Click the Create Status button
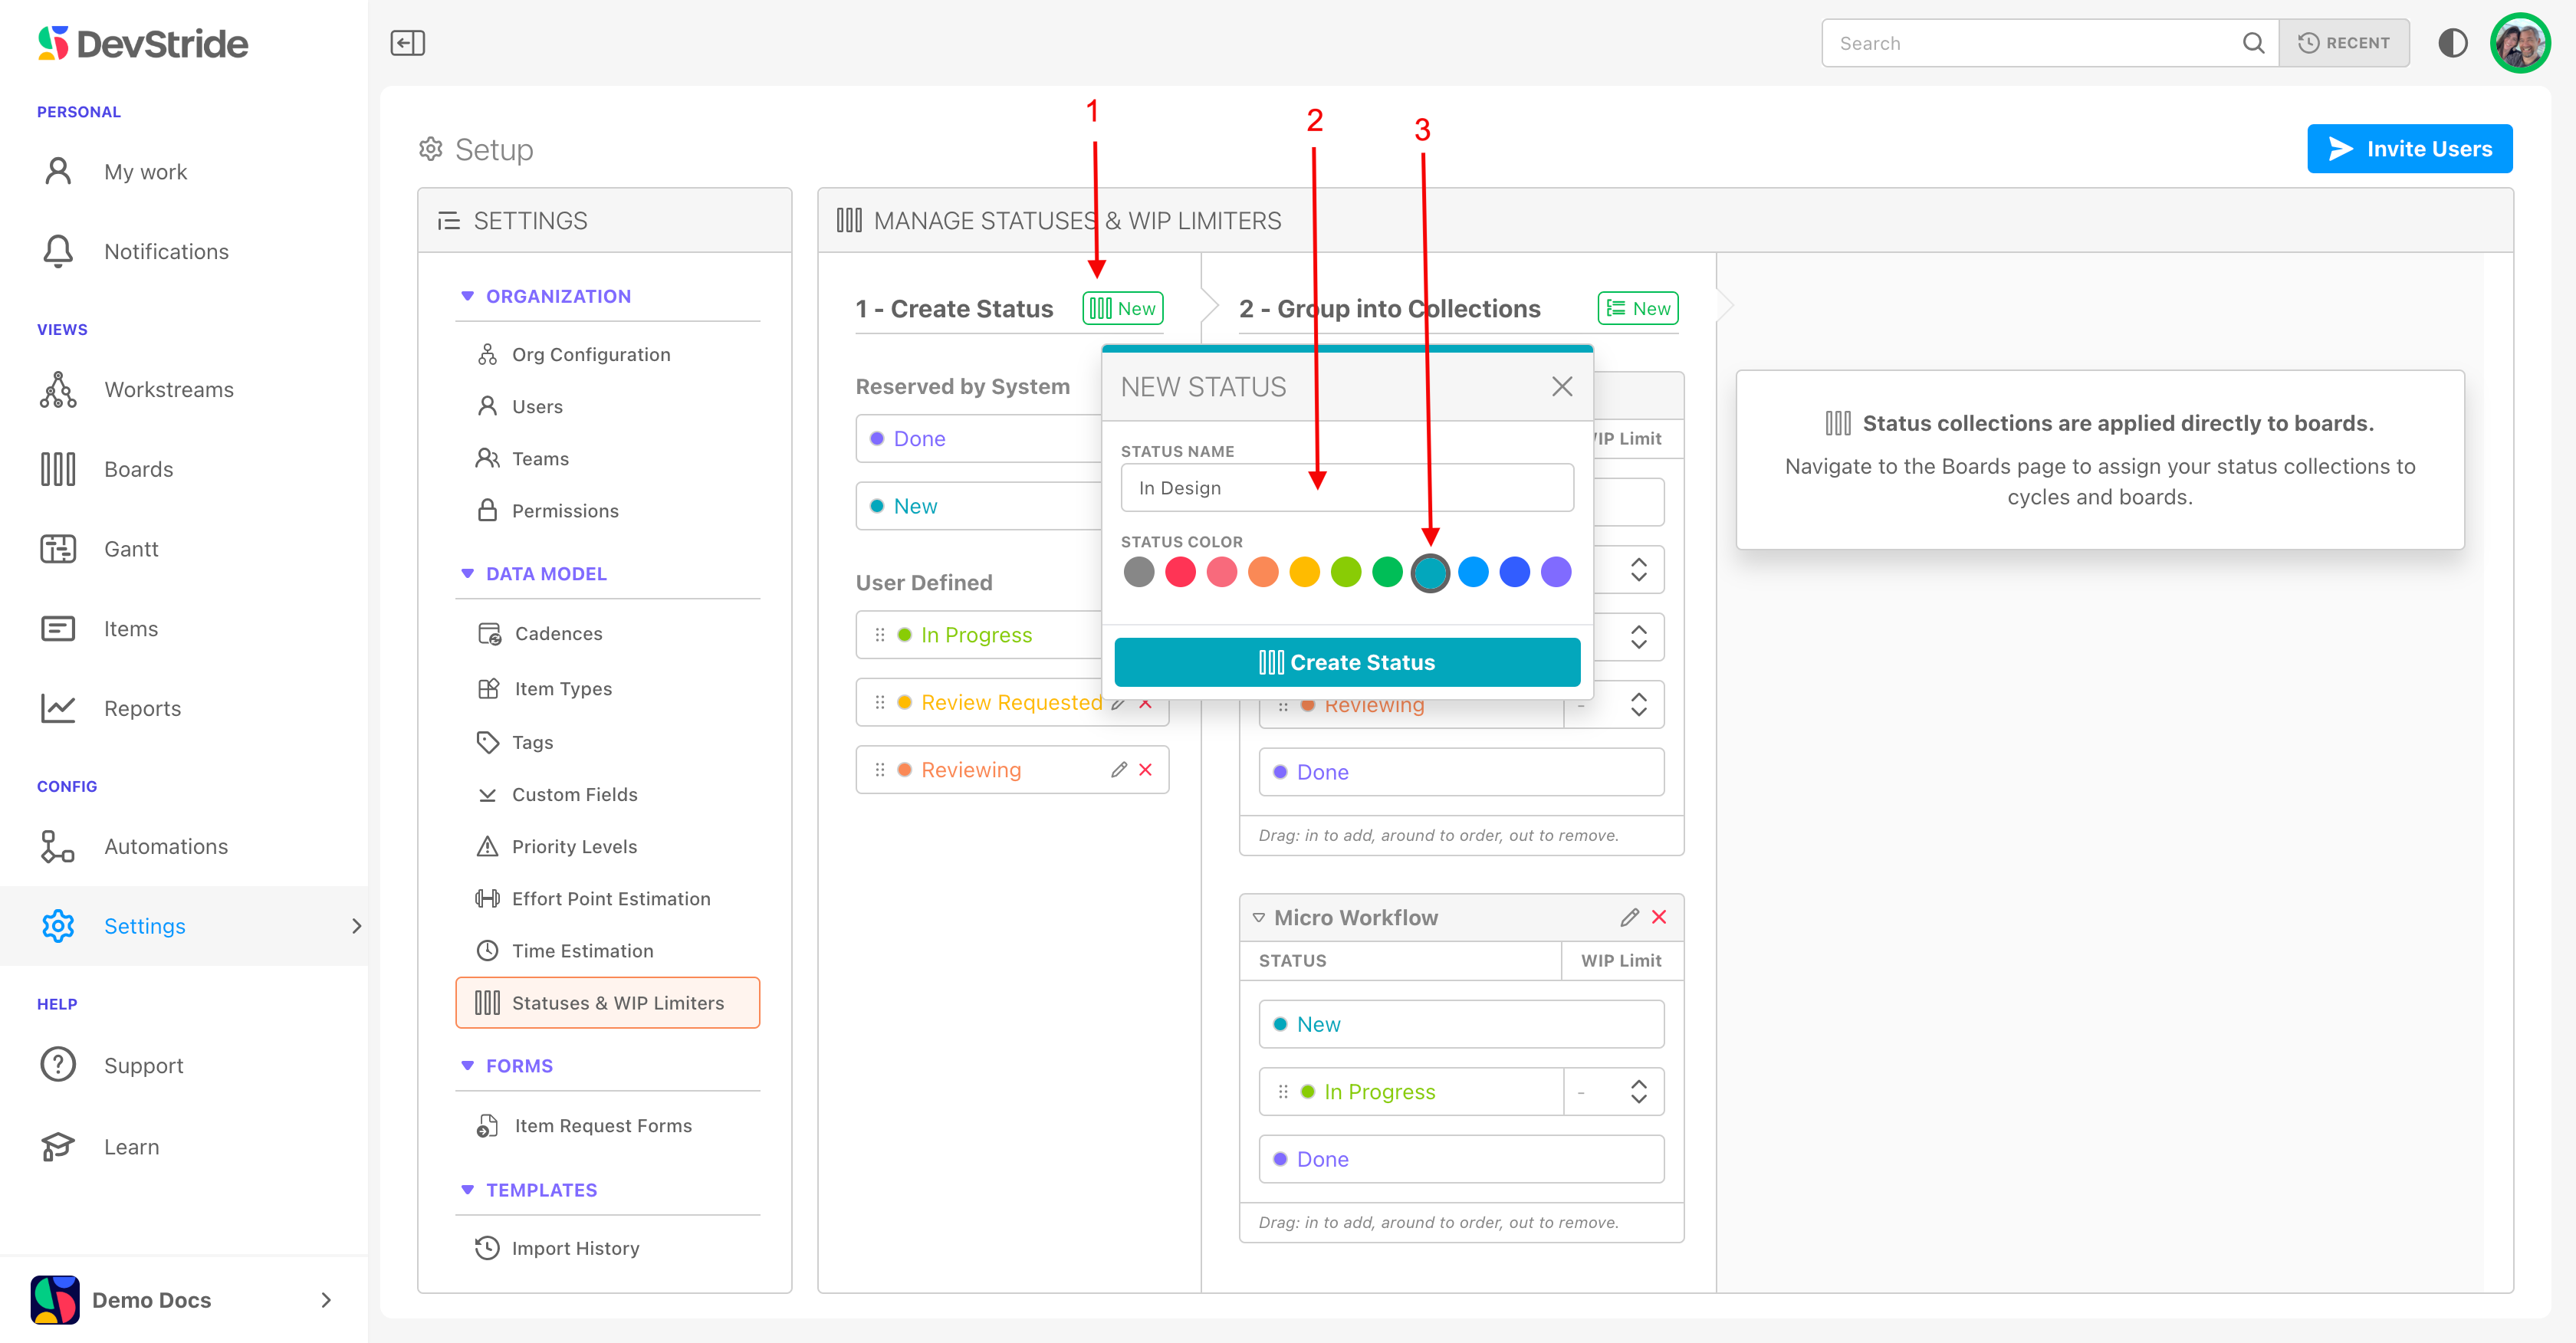Image resolution: width=2576 pixels, height=1343 pixels. (1347, 662)
